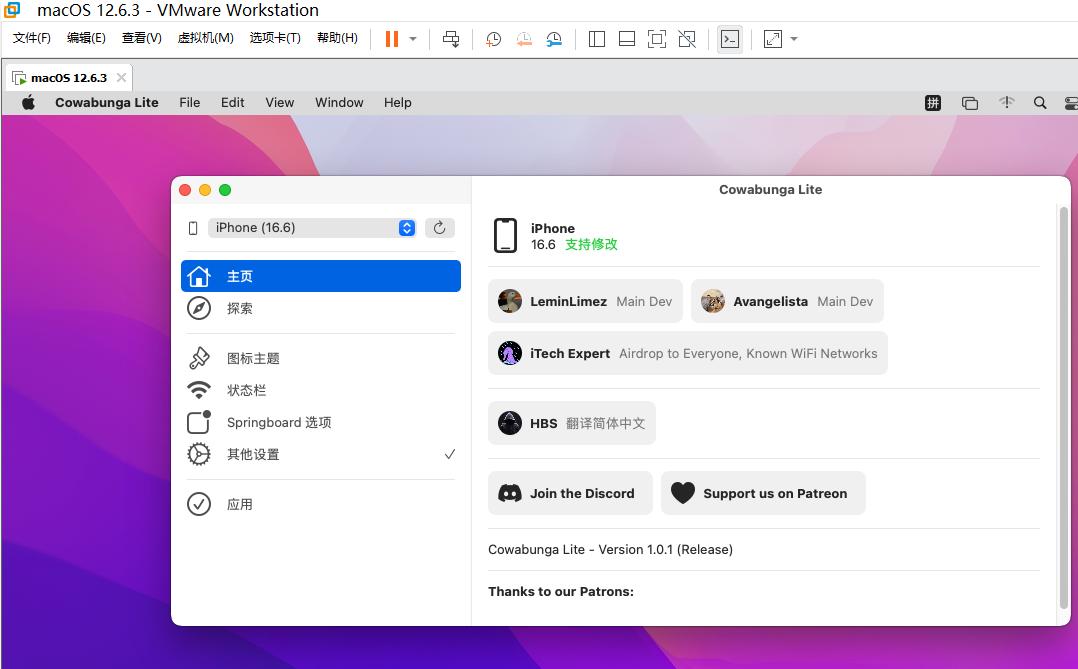Select the 其他设置 gear item
The width and height of the screenshot is (1078, 669).
click(x=253, y=454)
